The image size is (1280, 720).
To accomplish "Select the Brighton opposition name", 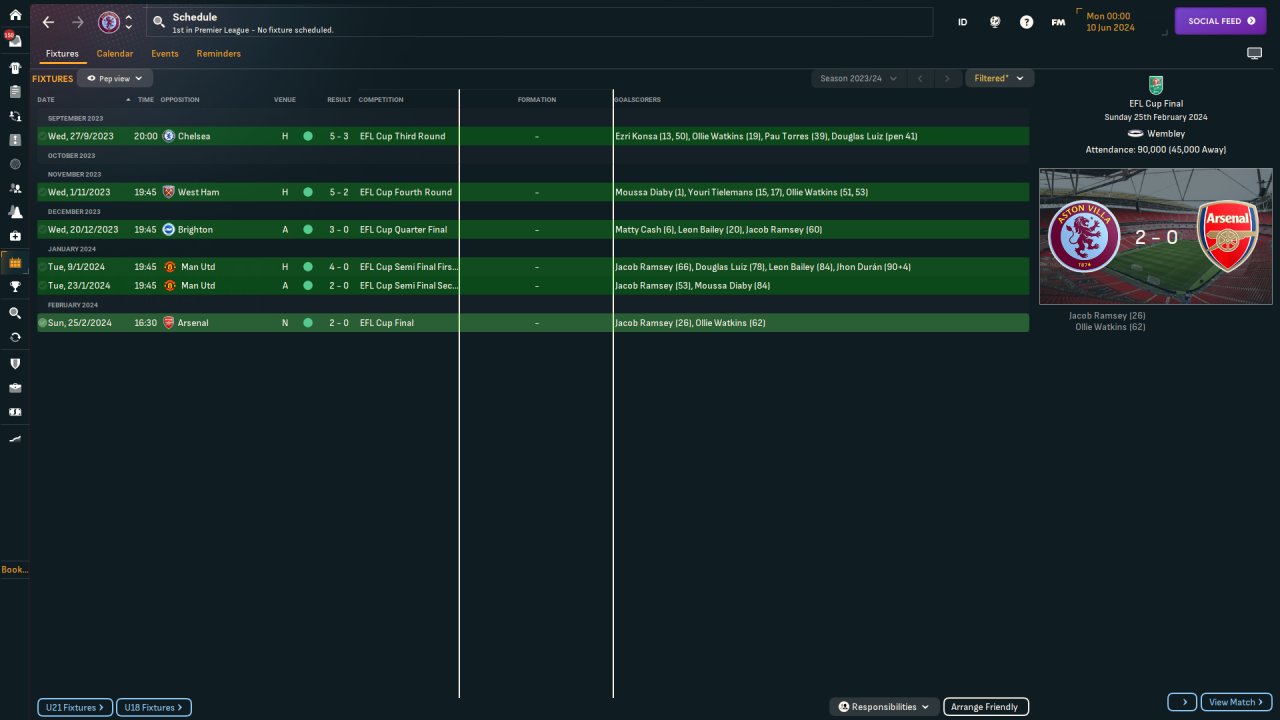I will [195, 230].
